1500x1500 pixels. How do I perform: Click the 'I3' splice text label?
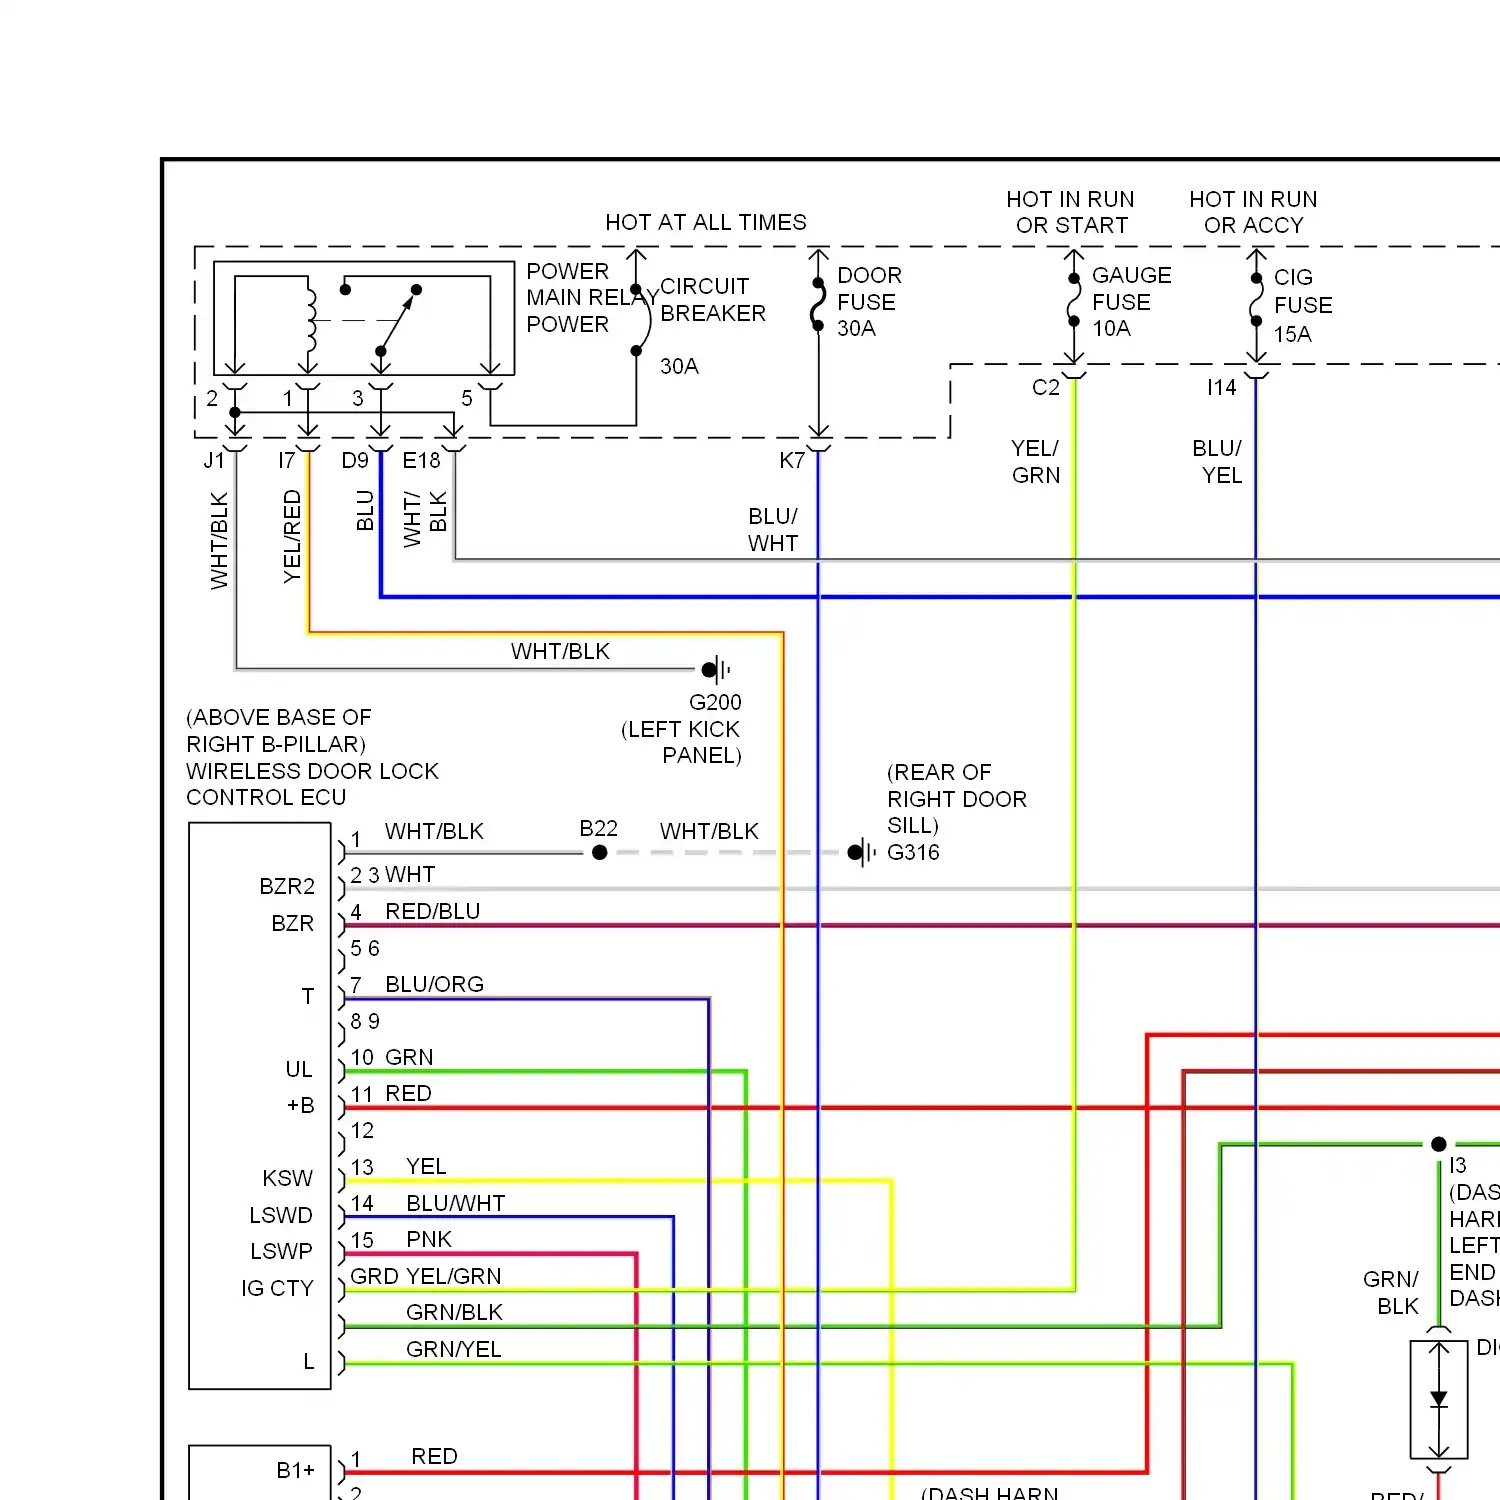click(1458, 1166)
